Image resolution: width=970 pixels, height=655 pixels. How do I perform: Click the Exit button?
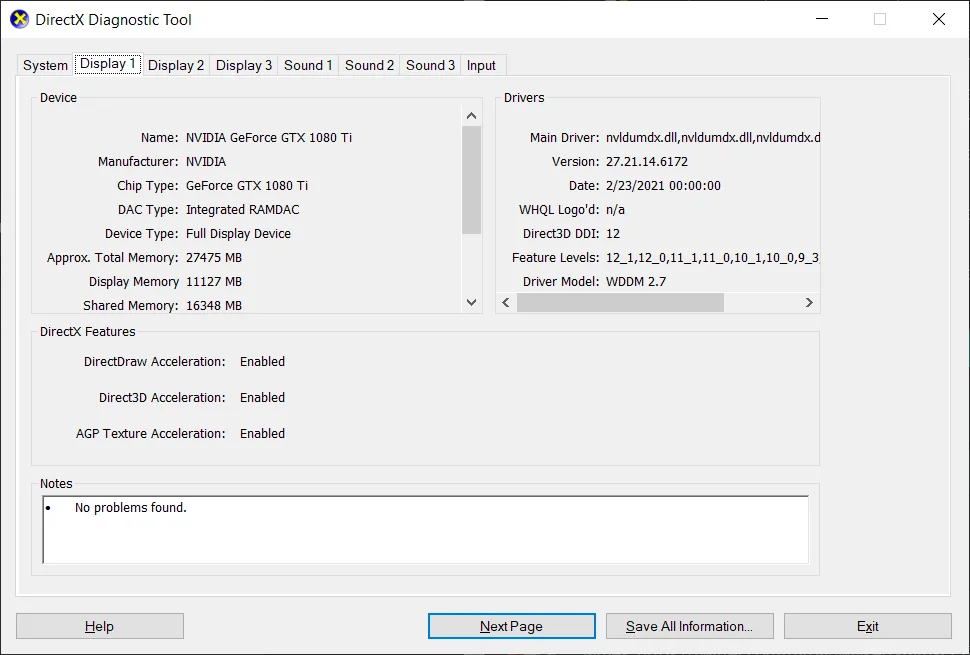868,627
